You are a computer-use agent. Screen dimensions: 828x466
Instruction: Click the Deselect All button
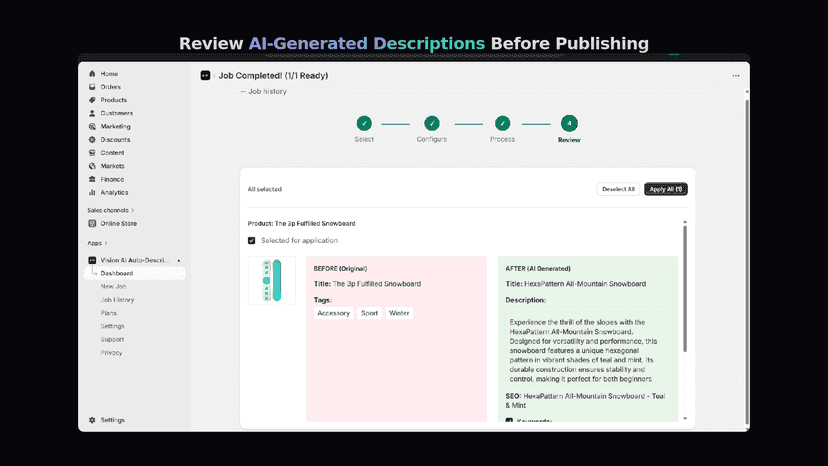click(618, 189)
